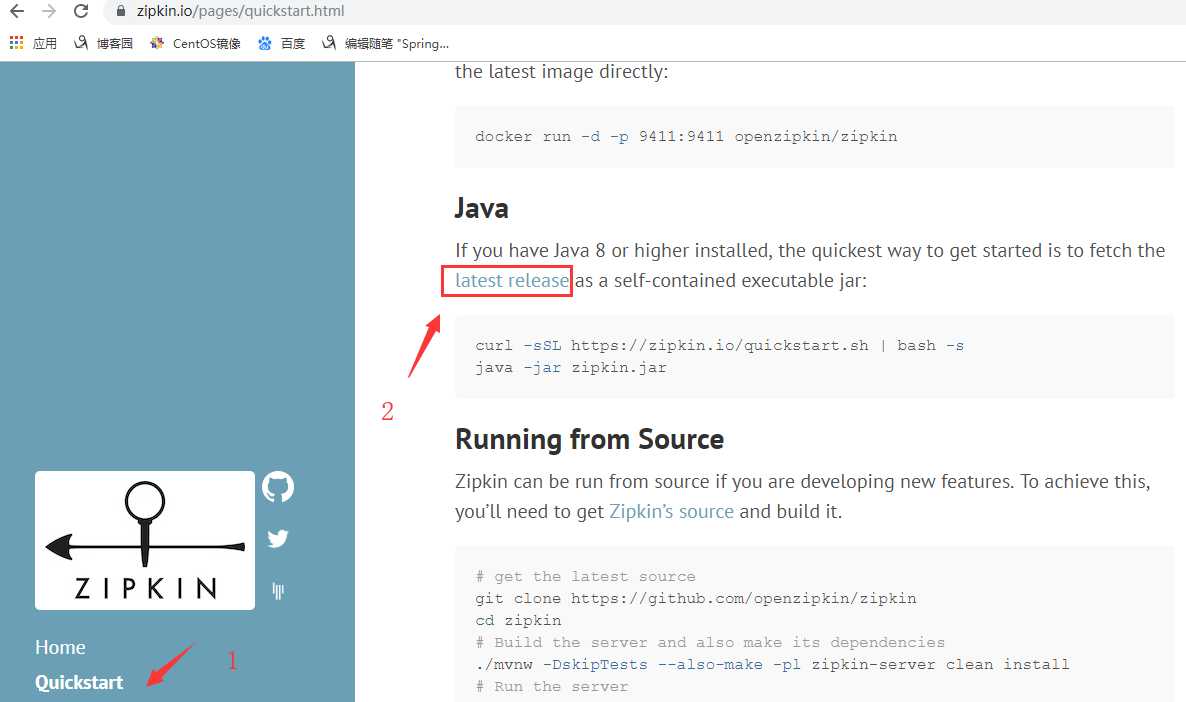Open the CentOS镜像 bookmark
This screenshot has height=702, width=1186.
(196, 43)
